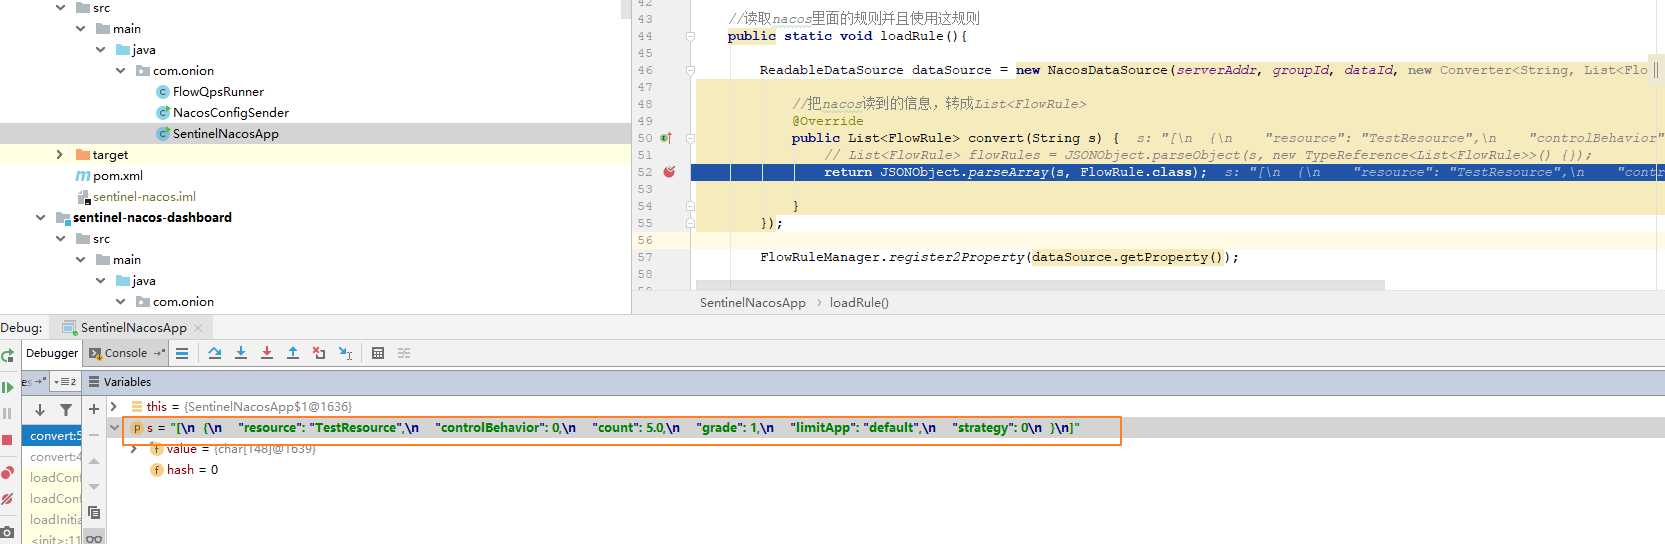Toggle the breakpoint at line 52
The width and height of the screenshot is (1665, 544).
[x=669, y=172]
